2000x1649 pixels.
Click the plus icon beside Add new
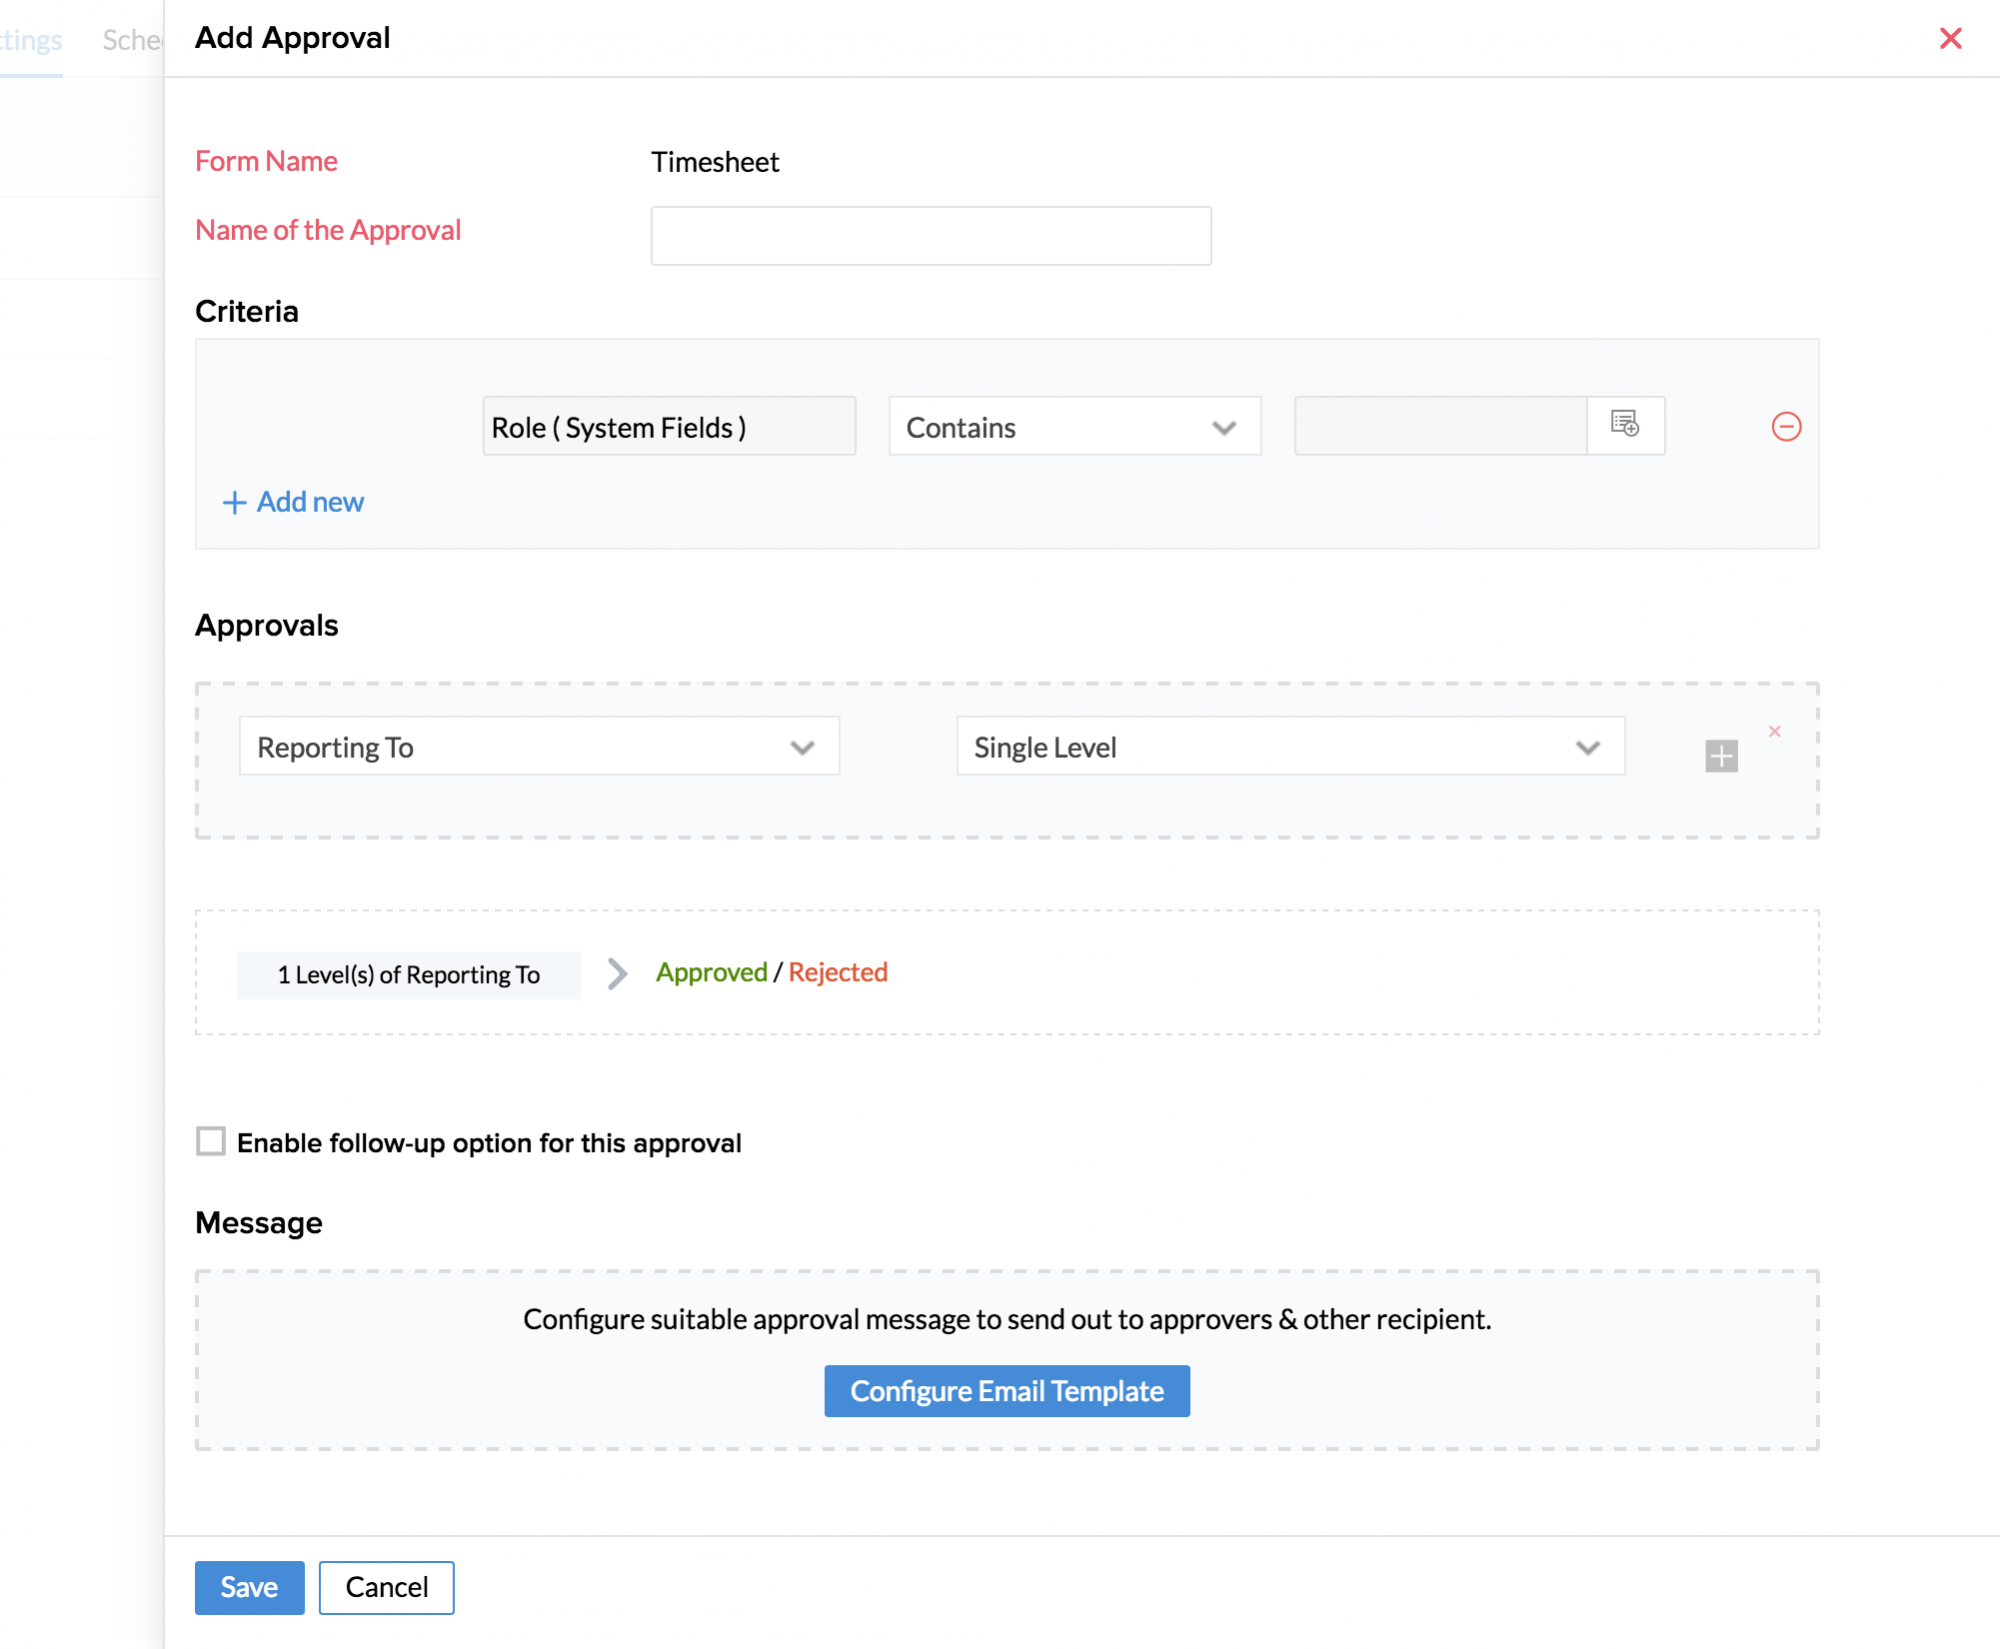pos(234,502)
